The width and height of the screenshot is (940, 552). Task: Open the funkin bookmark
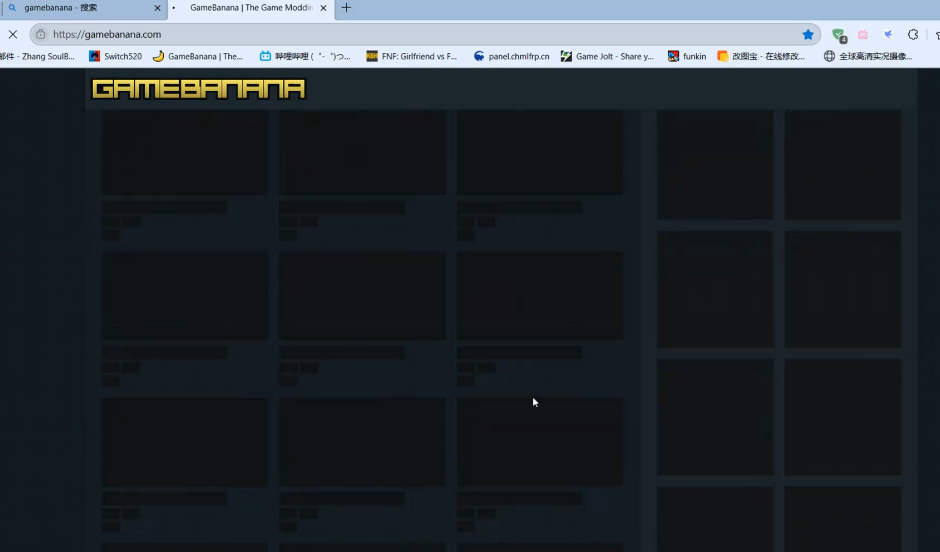(686, 56)
